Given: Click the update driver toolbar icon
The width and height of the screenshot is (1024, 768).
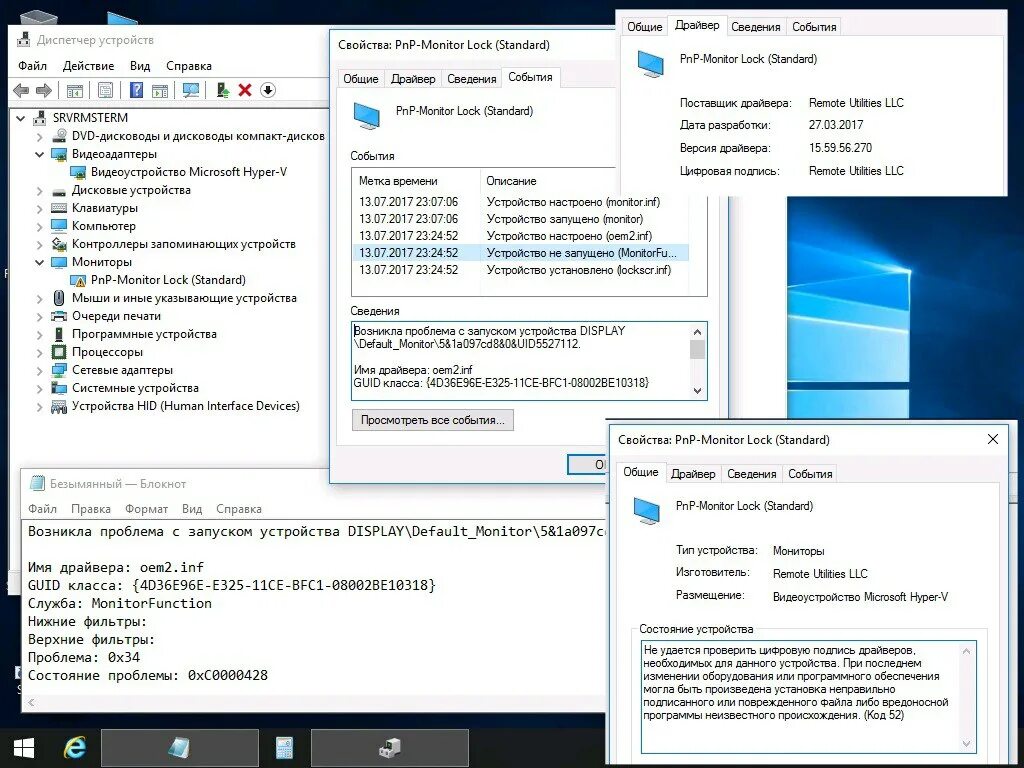Looking at the screenshot, I should pyautogui.click(x=223, y=90).
